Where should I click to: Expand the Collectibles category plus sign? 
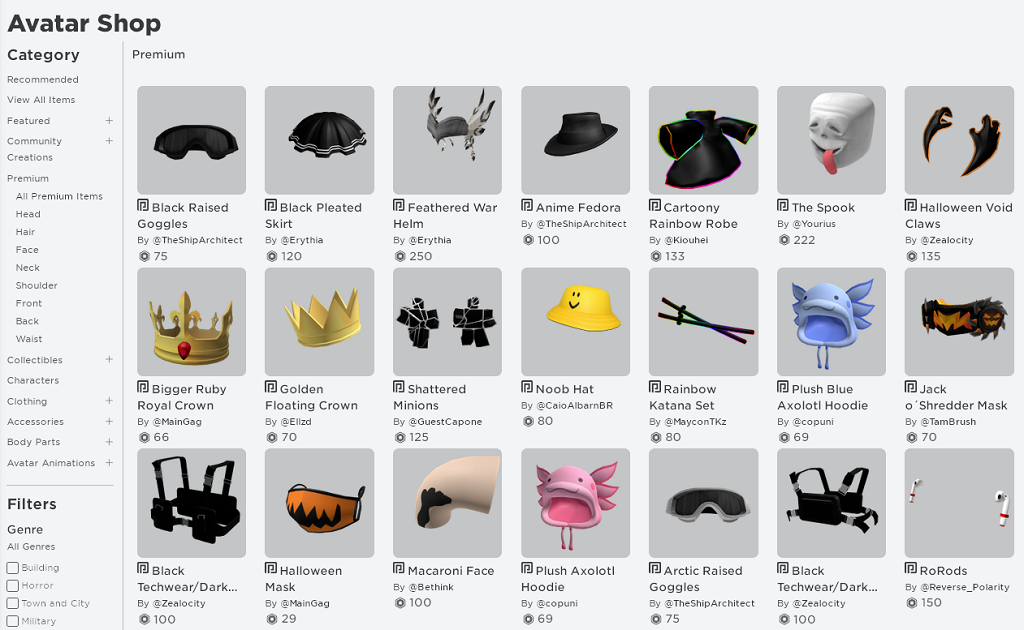[x=109, y=360]
